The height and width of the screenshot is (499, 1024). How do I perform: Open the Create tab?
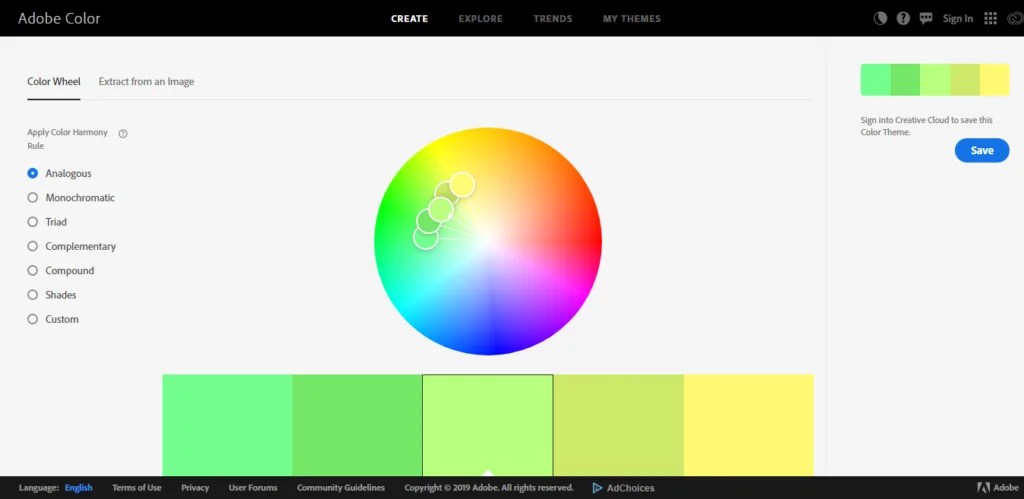point(409,18)
